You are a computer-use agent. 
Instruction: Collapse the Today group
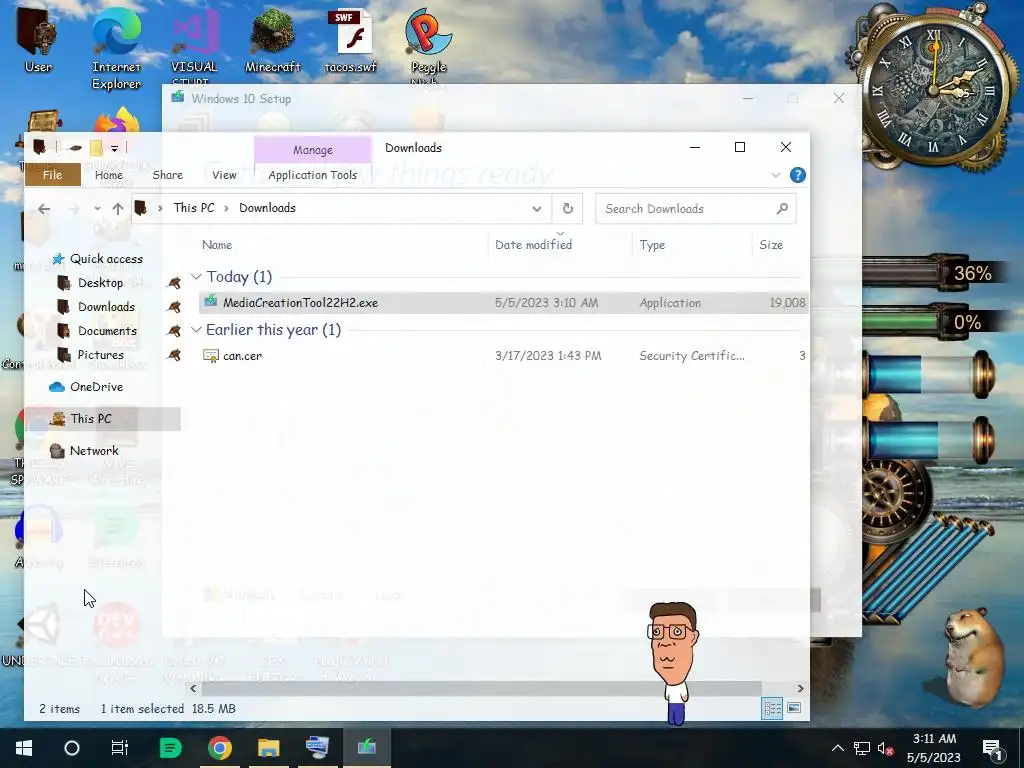[x=196, y=277]
